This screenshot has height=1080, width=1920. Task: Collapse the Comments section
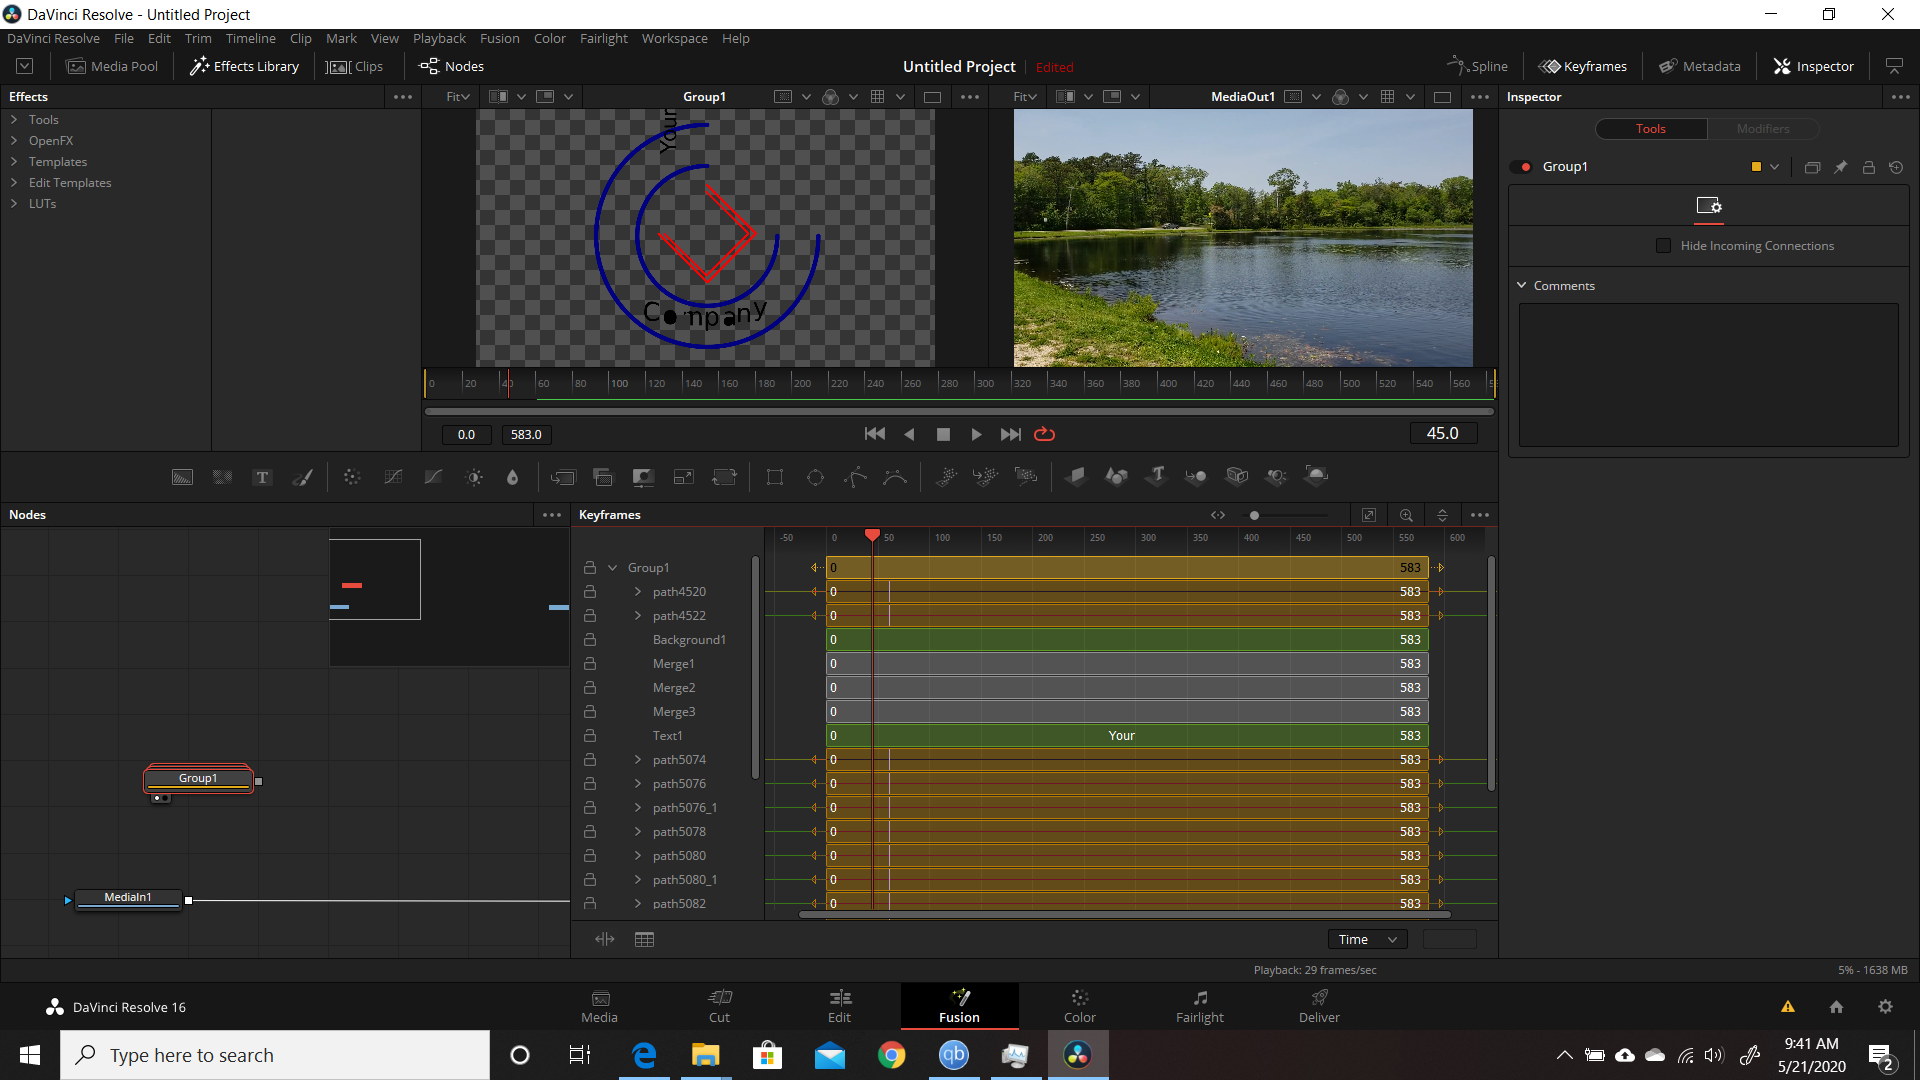(1522, 286)
